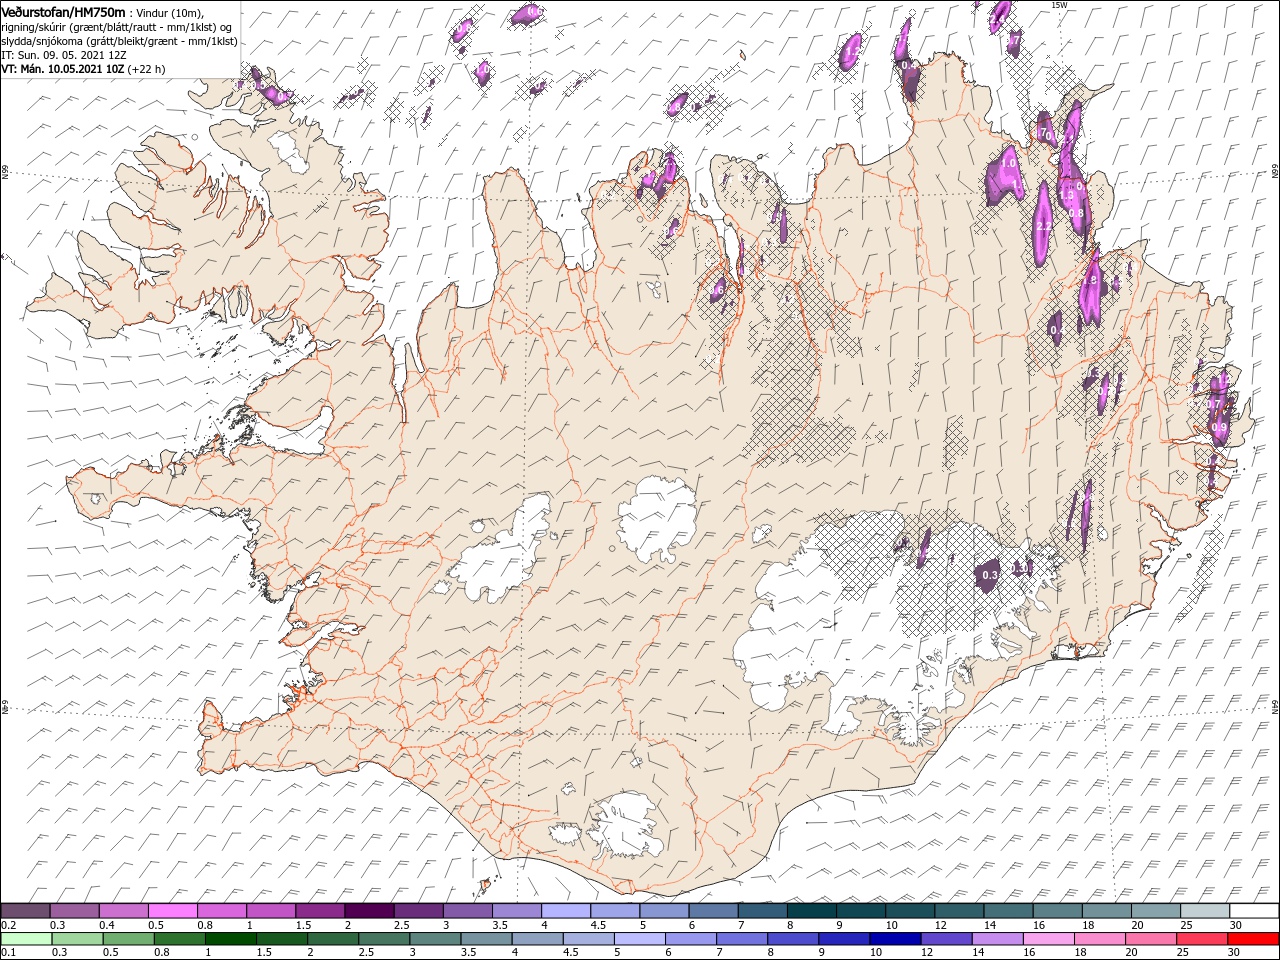Click the dark teal 8 swatch in upper legend
1280x960 pixels.
[x=813, y=911]
